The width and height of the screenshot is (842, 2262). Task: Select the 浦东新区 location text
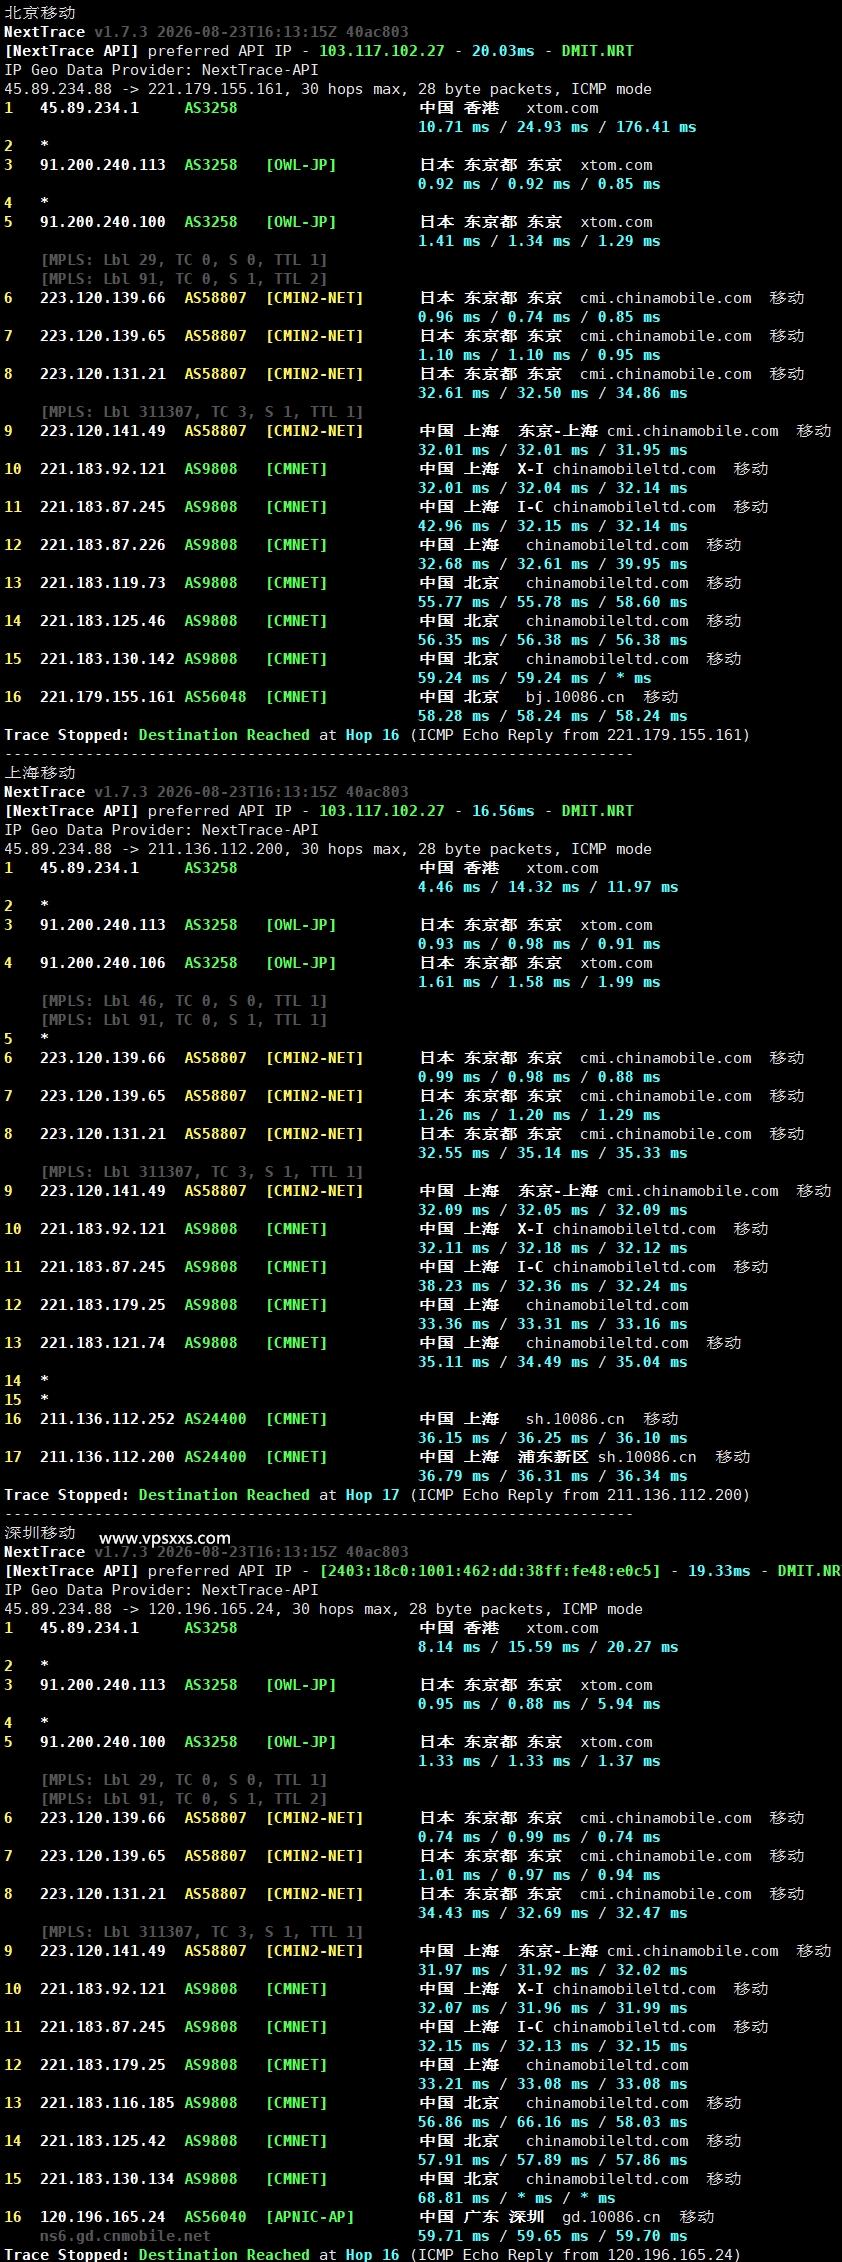553,1457
